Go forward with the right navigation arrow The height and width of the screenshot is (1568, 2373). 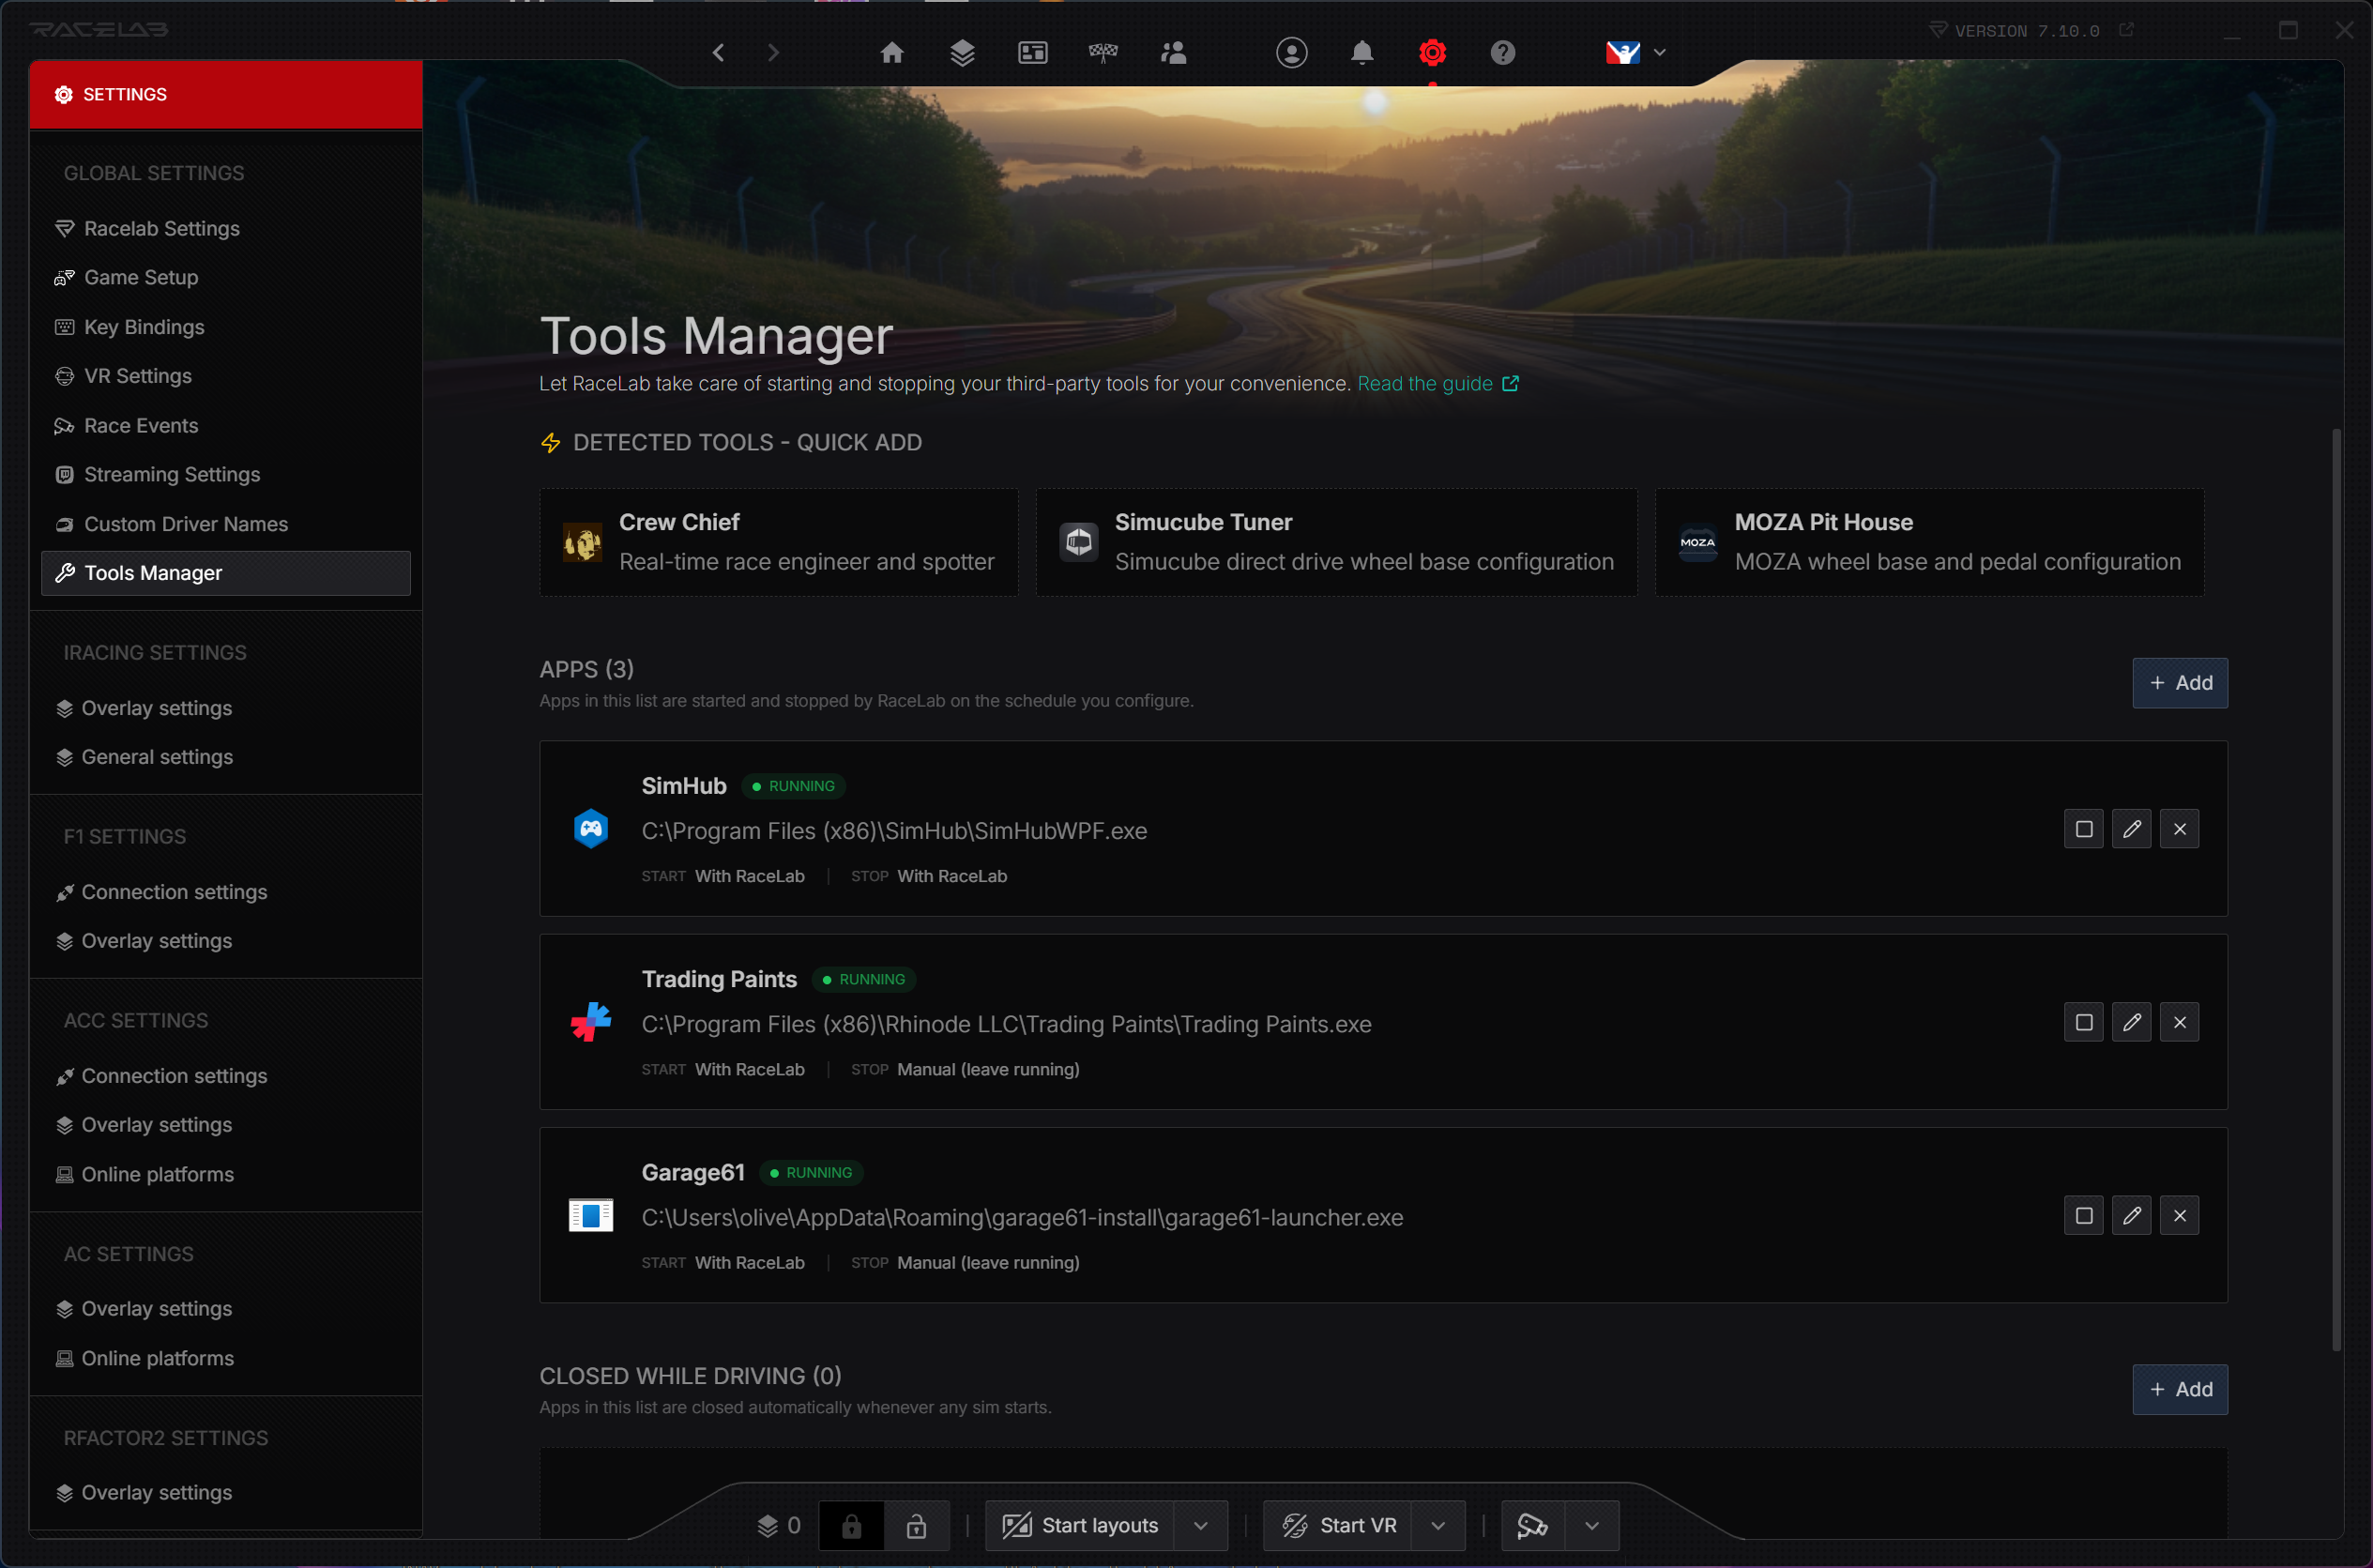[x=773, y=52]
